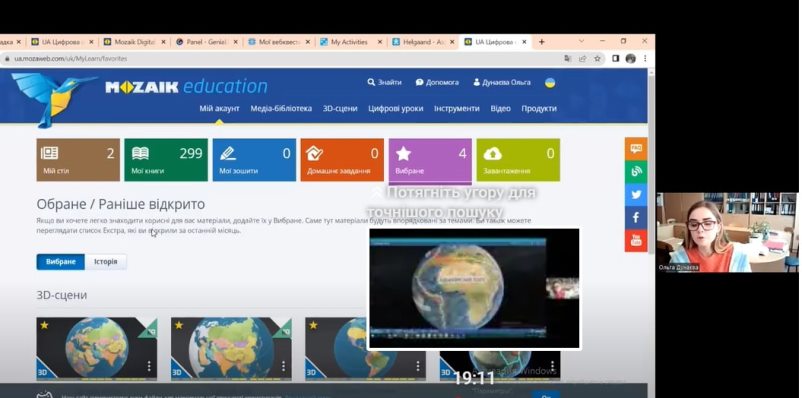
Task: Open options menu on fourth 3D scene
Action: [x=552, y=366]
